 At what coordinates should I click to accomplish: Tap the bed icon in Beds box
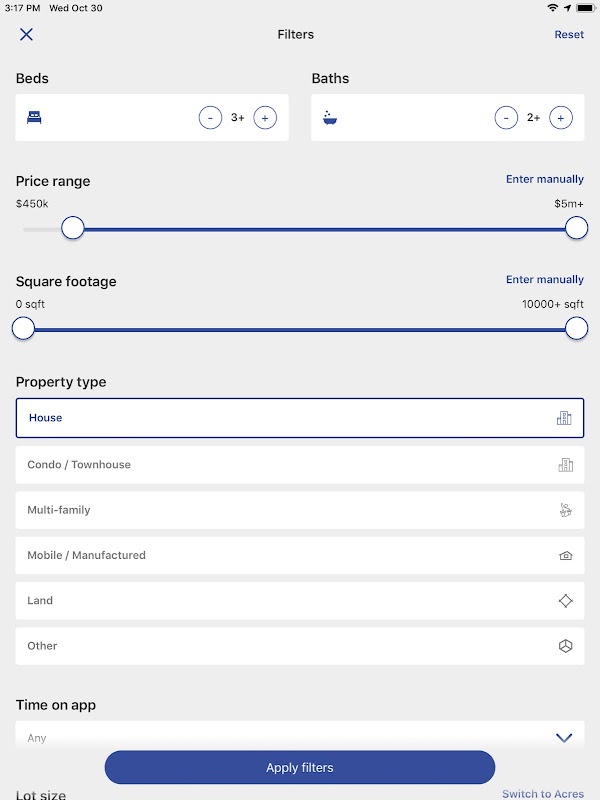pos(34,118)
